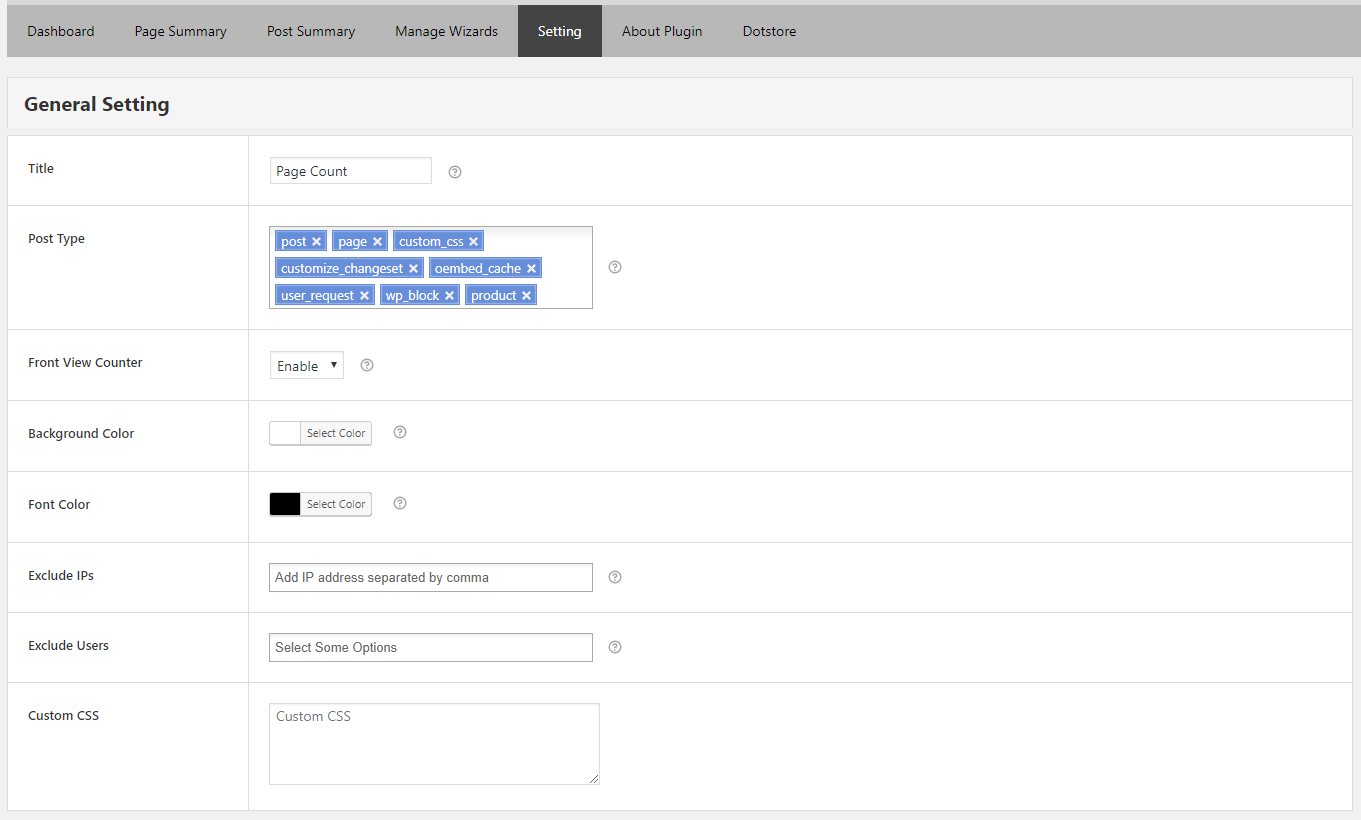Click the black Font Color swatch

click(285, 504)
